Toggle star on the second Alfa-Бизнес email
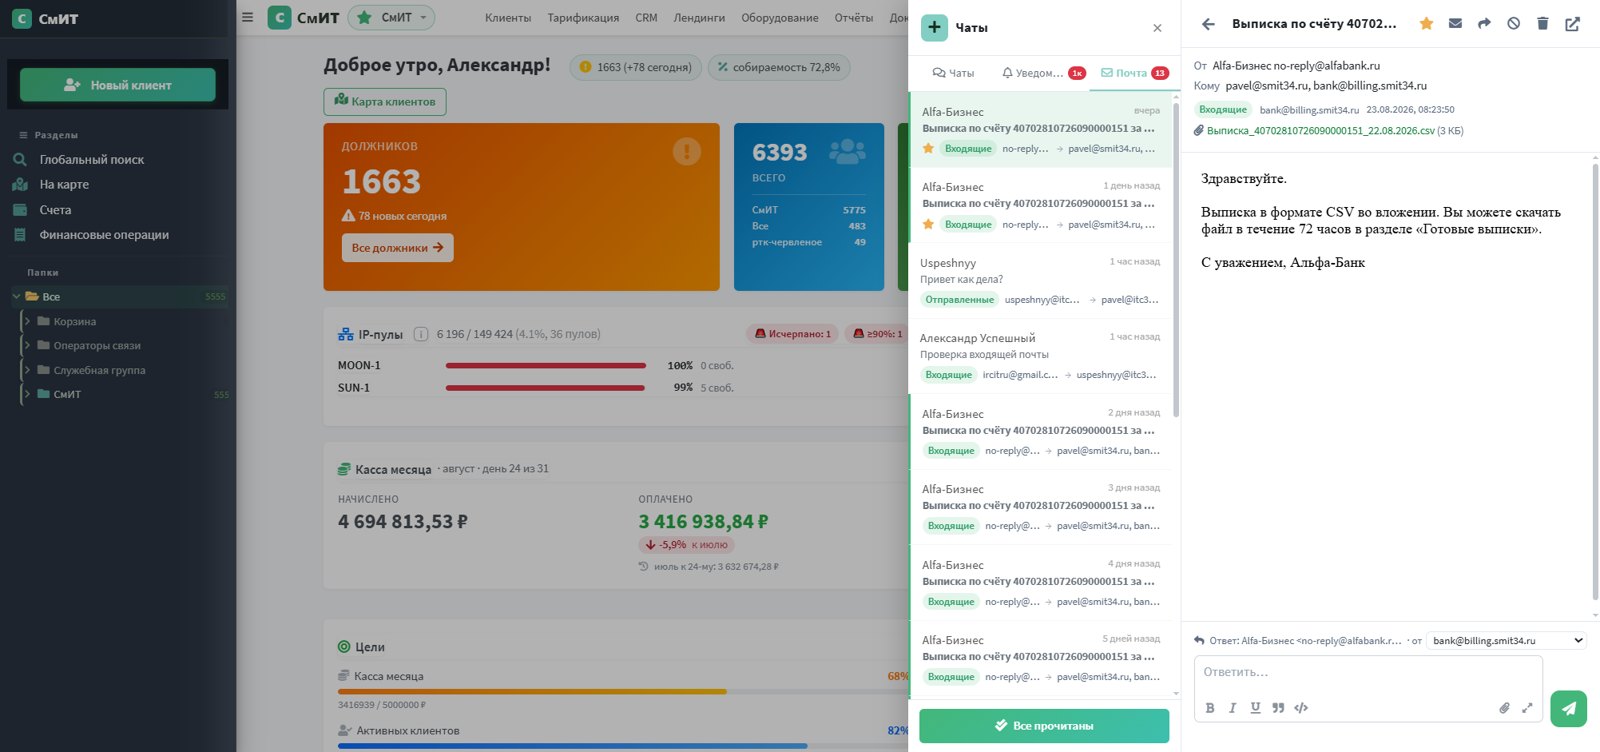 pyautogui.click(x=928, y=224)
